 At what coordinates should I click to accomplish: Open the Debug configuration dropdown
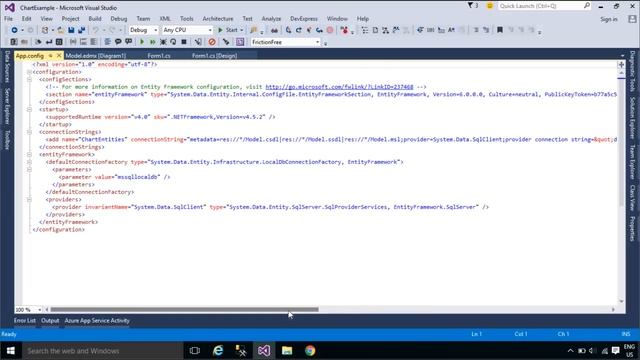(143, 30)
